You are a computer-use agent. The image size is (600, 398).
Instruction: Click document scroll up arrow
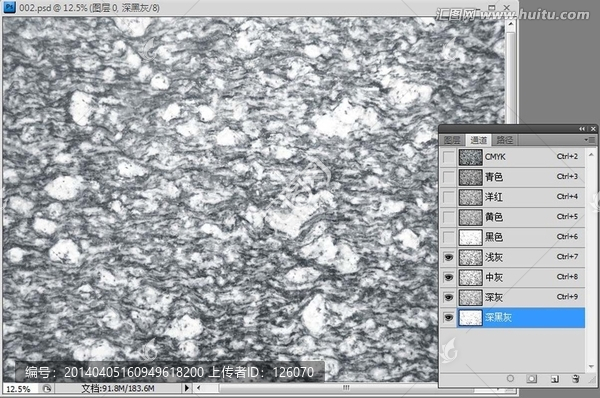point(511,24)
